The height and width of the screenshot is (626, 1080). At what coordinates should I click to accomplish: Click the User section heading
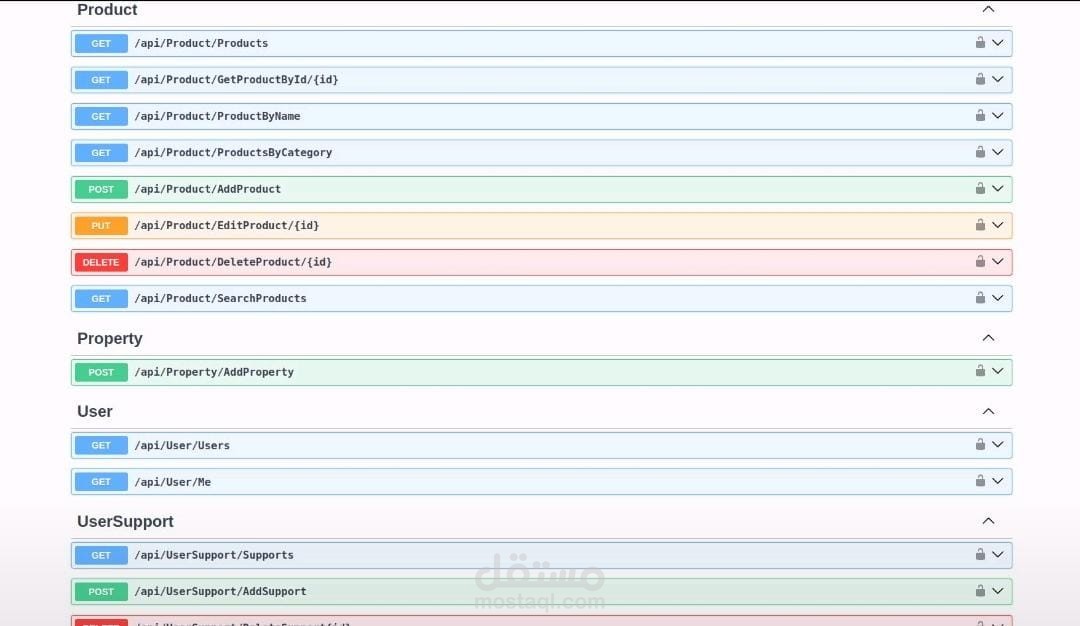tap(94, 411)
